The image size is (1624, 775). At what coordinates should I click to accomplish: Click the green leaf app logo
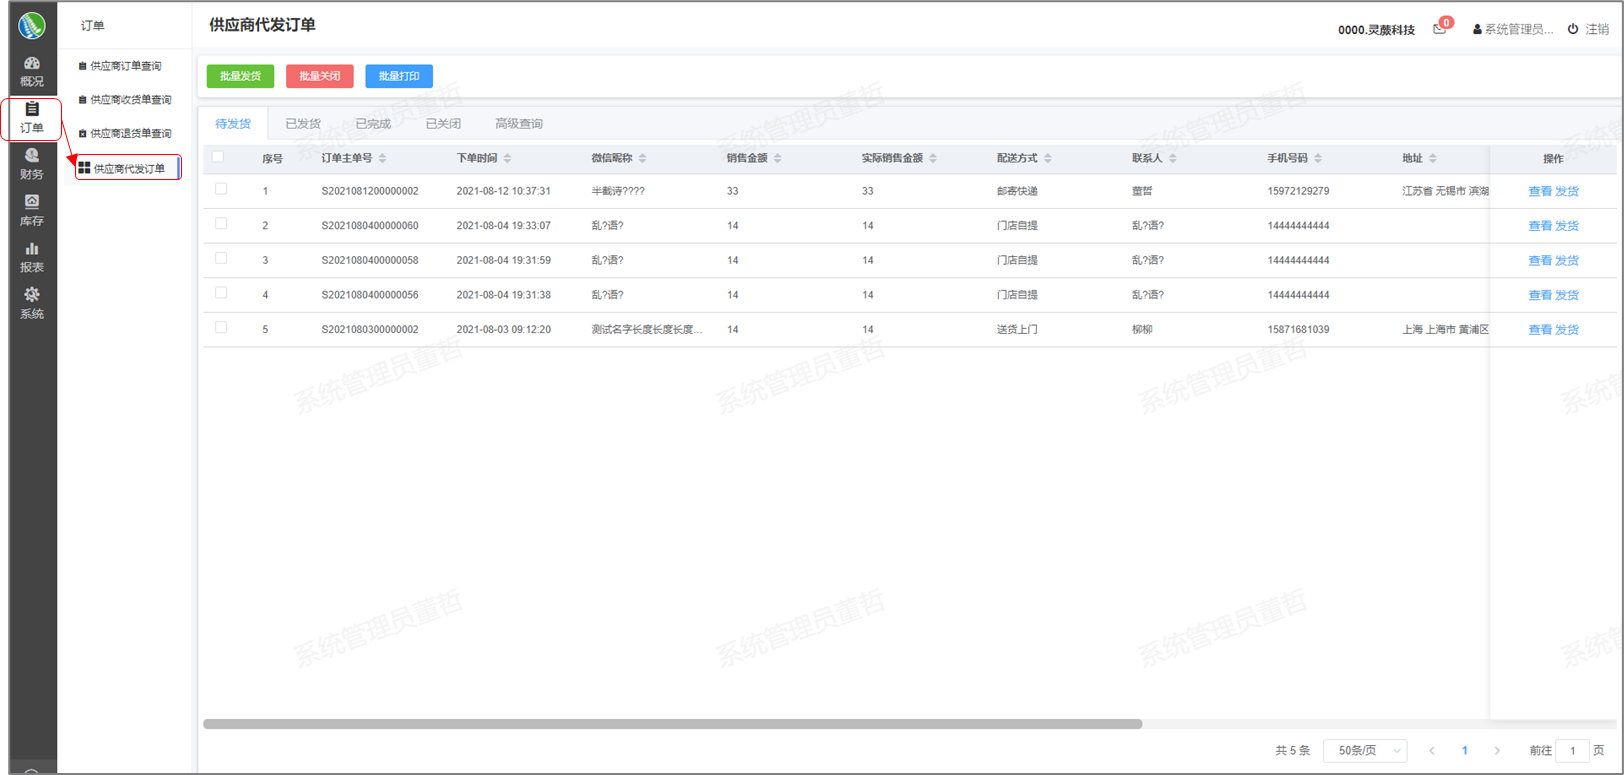click(32, 25)
